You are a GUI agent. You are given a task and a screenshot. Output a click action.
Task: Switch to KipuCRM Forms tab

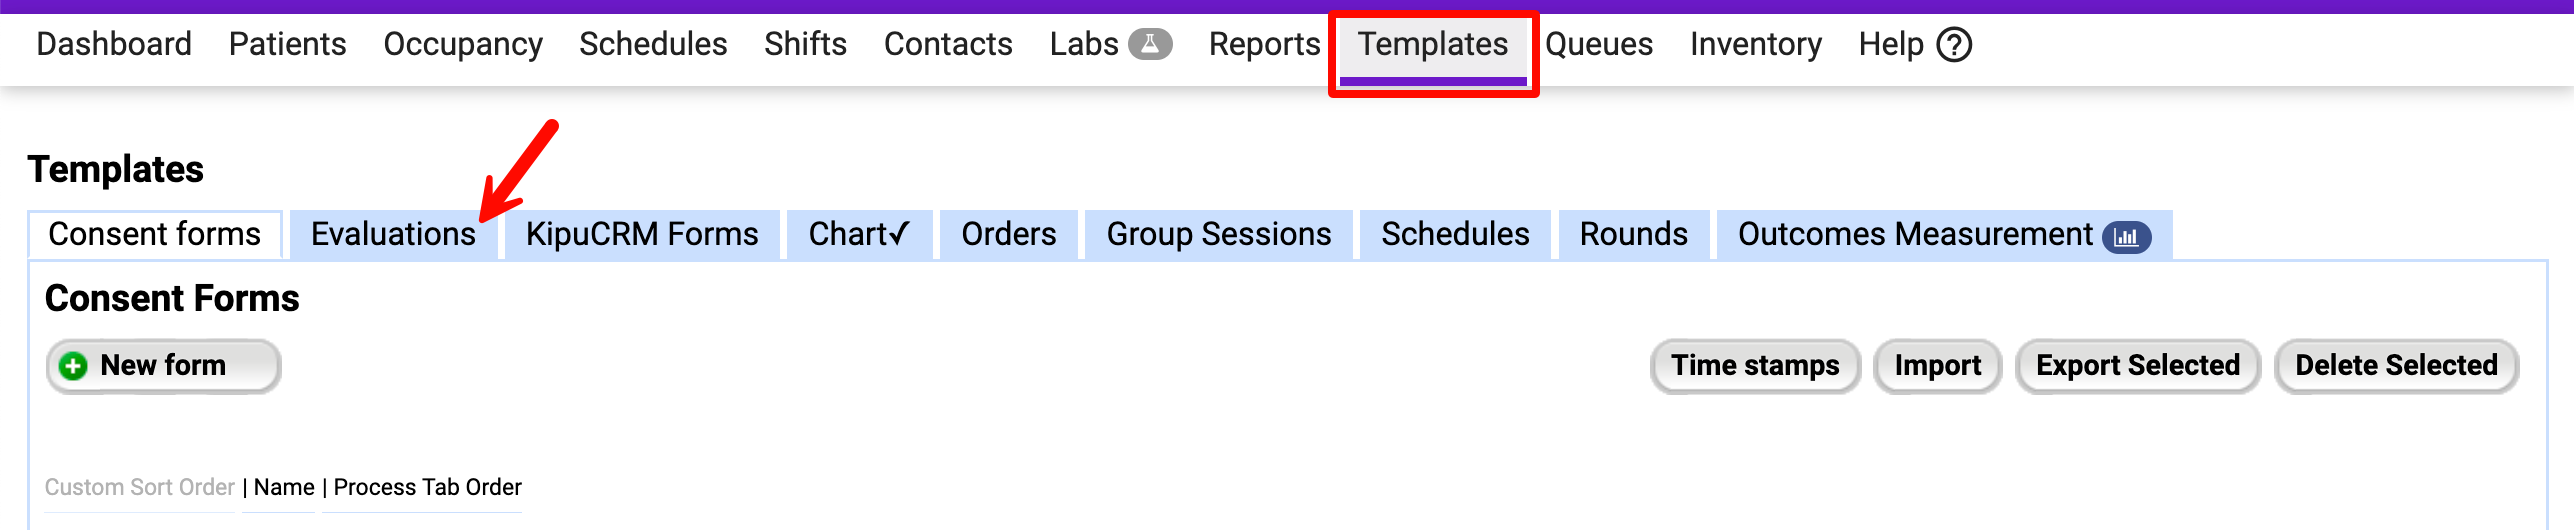coord(642,235)
